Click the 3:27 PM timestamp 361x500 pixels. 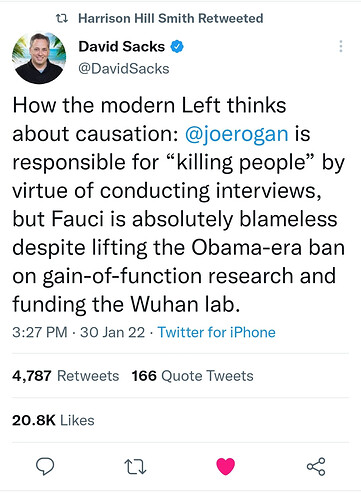point(40,332)
